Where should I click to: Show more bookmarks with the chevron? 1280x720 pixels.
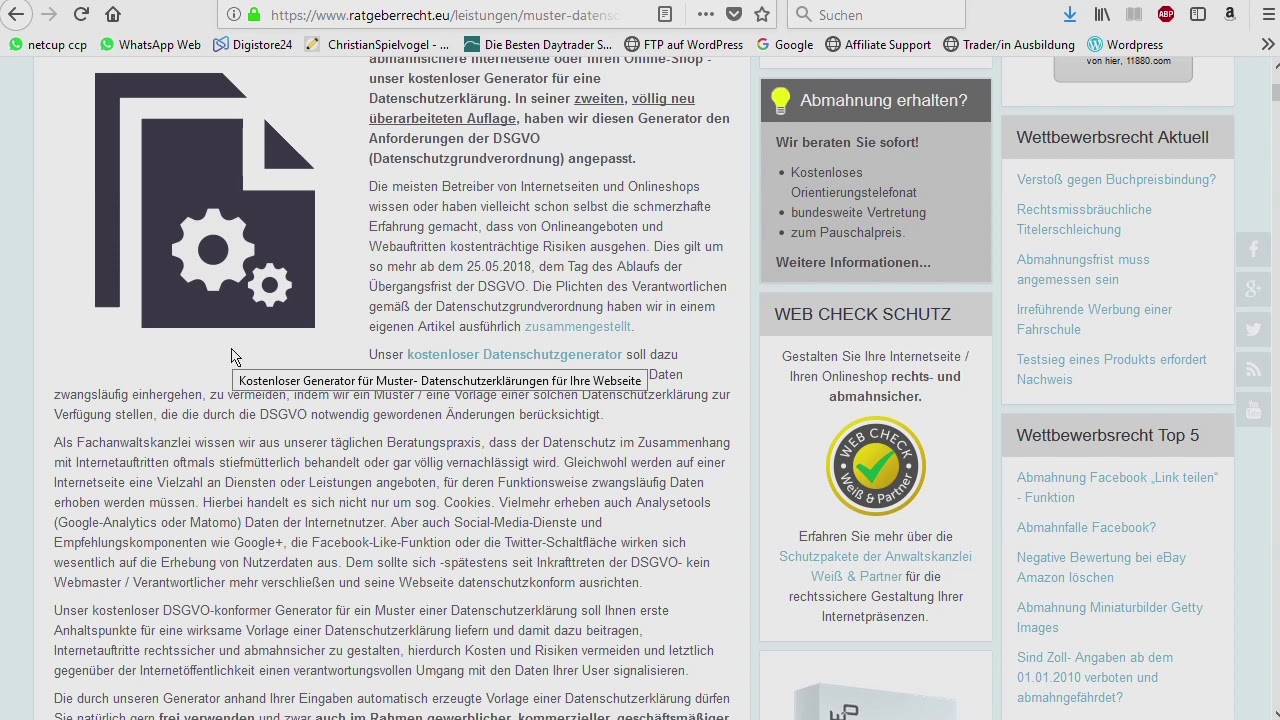[x=1268, y=45]
